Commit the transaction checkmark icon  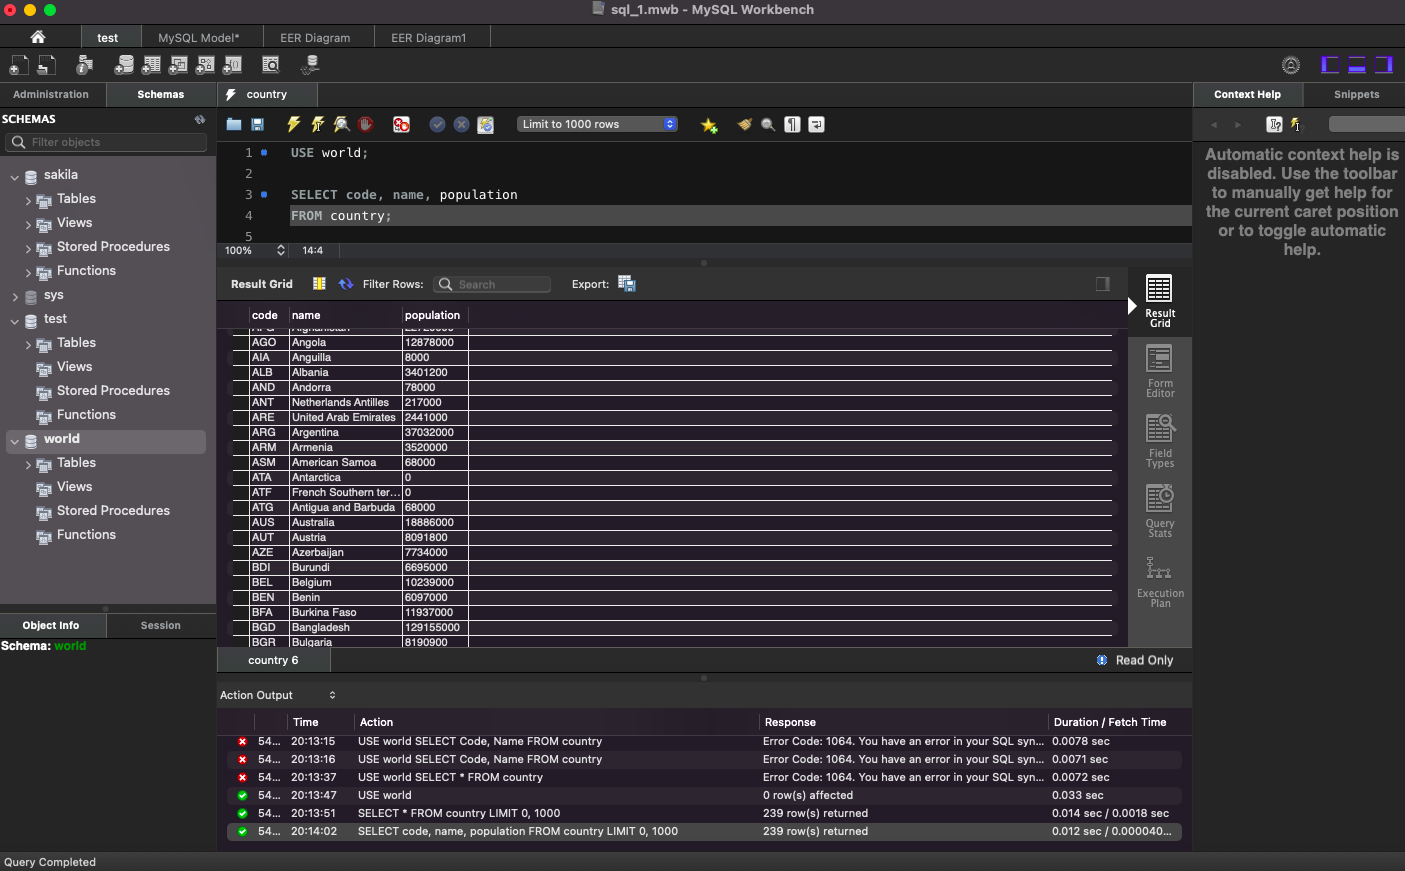pos(437,125)
